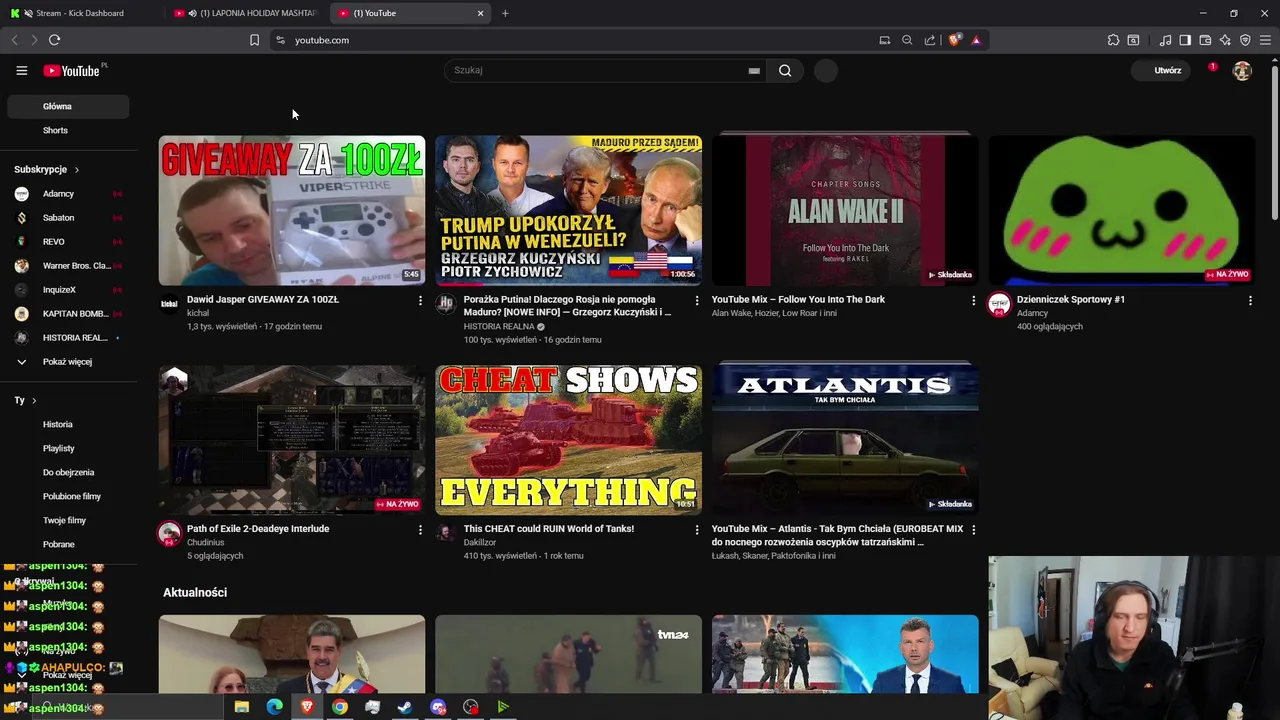The height and width of the screenshot is (720, 1280).
Task: Switch to the Stream - Kick Dashboard tab
Action: [x=80, y=13]
